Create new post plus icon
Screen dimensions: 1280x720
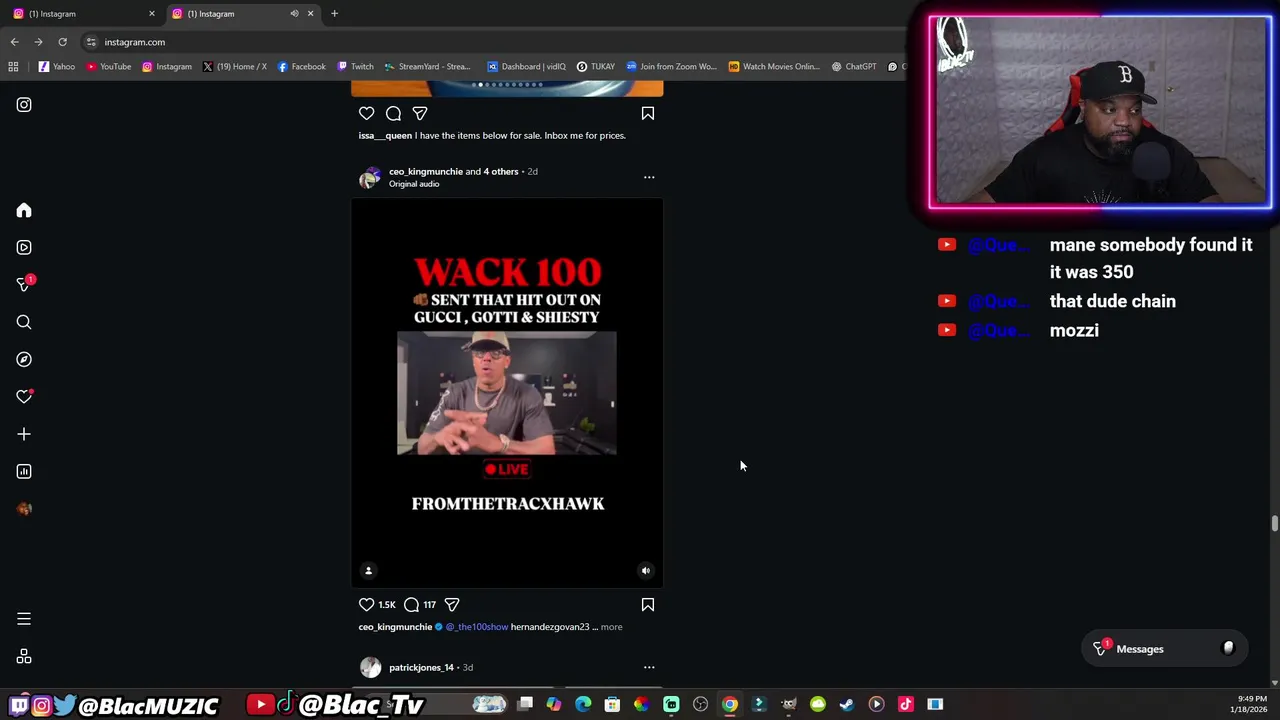click(24, 434)
